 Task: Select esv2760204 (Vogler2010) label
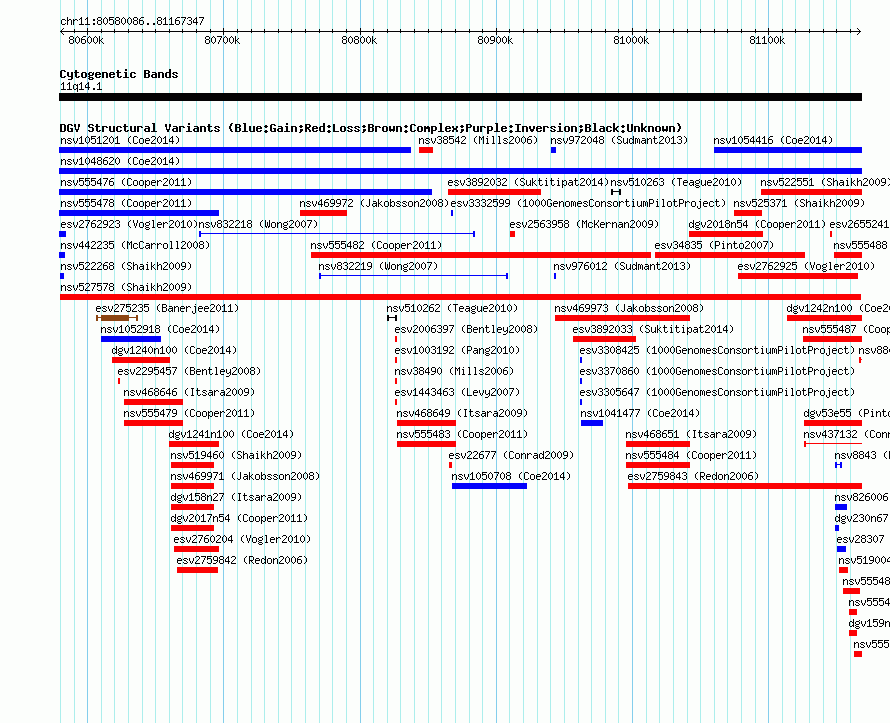pyautogui.click(x=242, y=539)
